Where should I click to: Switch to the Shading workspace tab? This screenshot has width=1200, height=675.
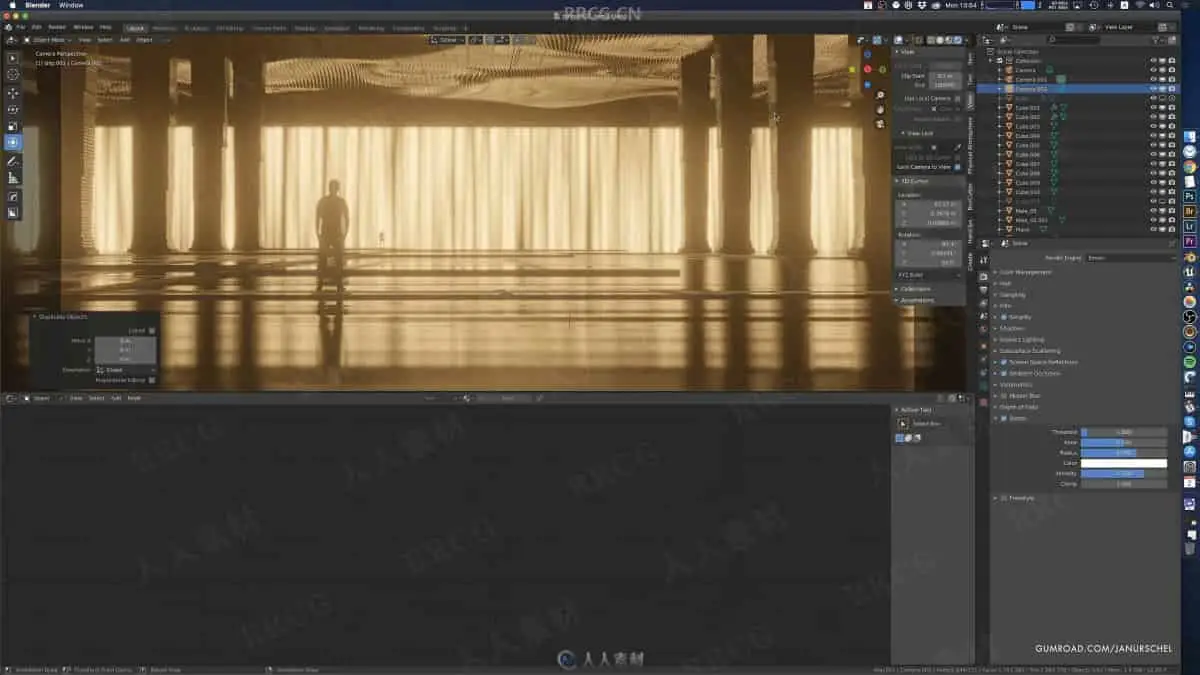click(305, 28)
